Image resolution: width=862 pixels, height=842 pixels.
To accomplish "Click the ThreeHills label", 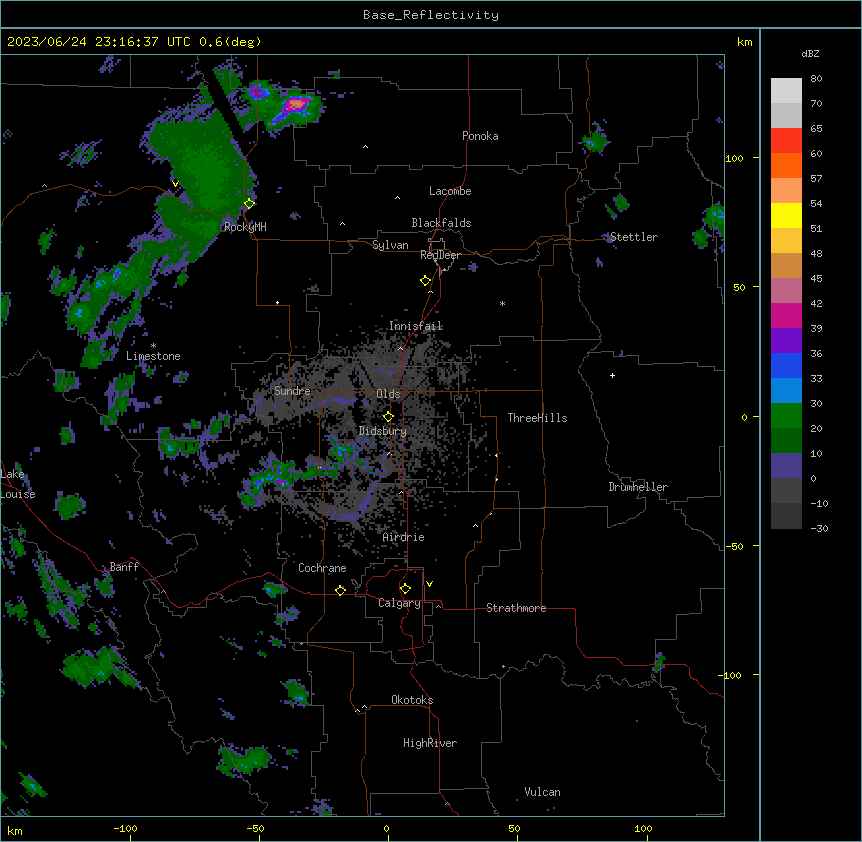I will pyautogui.click(x=537, y=418).
